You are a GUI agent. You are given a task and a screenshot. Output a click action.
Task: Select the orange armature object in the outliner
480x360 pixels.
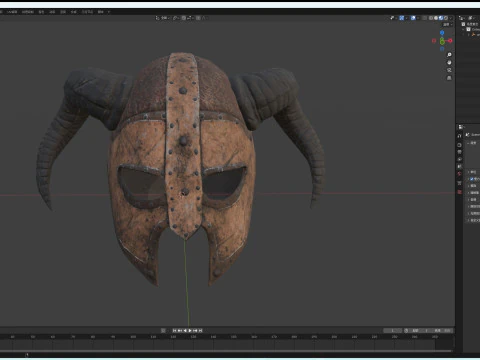[473, 34]
